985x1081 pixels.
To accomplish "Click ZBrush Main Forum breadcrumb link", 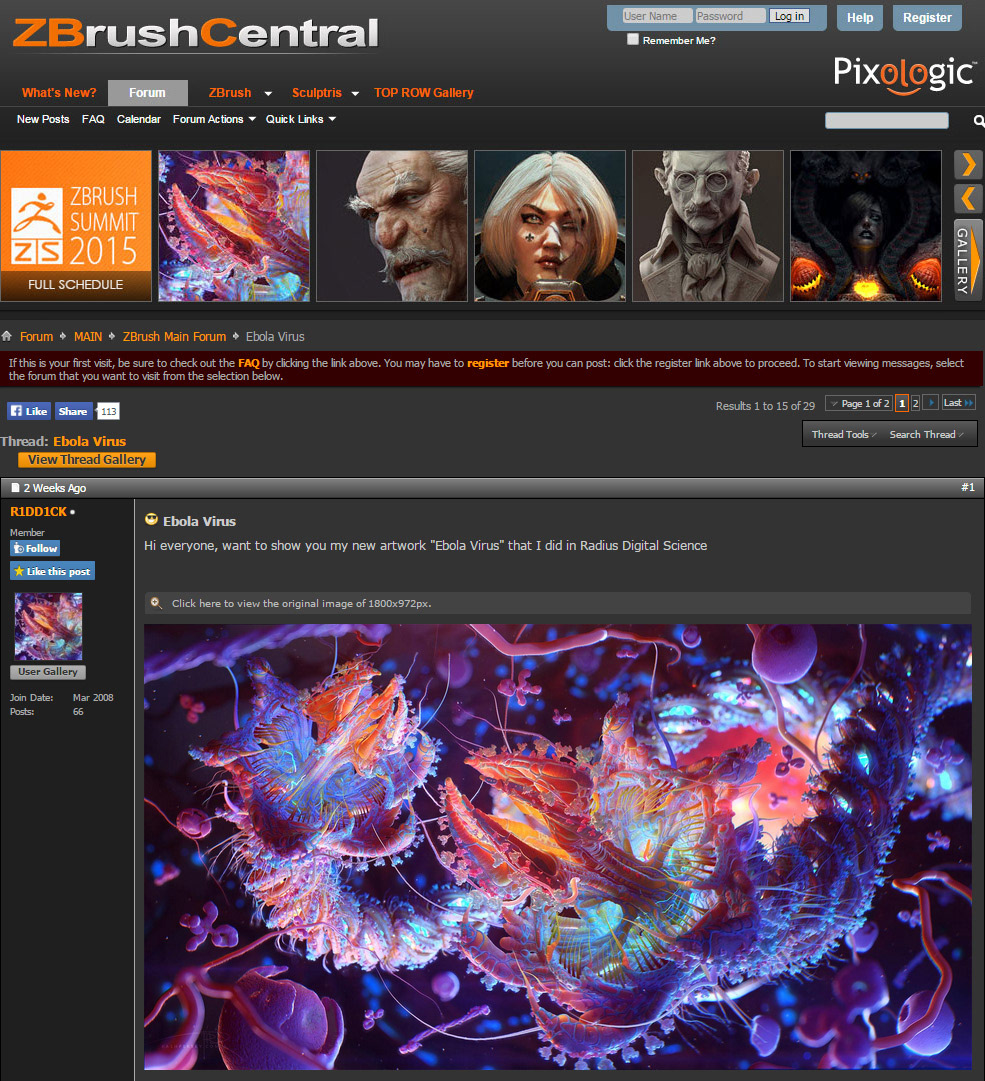I will (174, 336).
